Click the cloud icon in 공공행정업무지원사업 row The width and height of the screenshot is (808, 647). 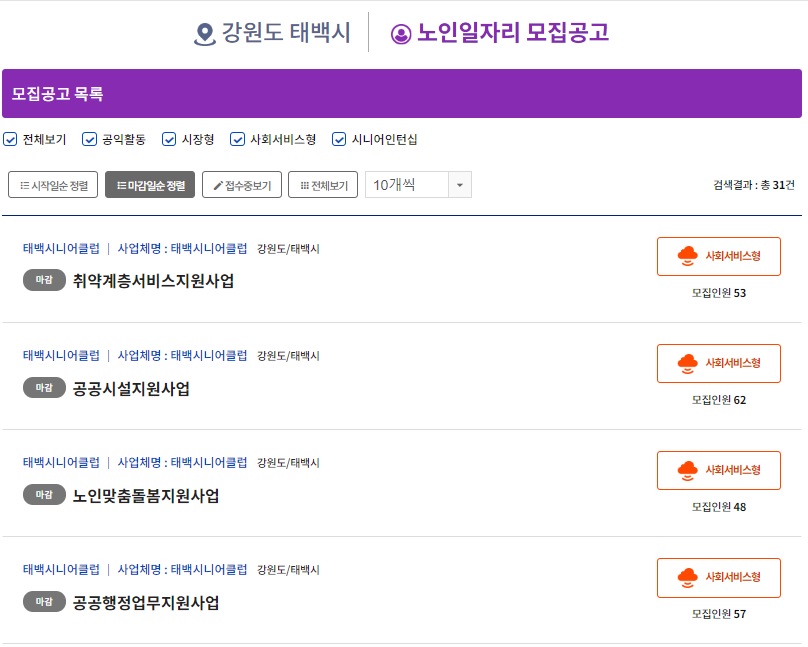(687, 577)
